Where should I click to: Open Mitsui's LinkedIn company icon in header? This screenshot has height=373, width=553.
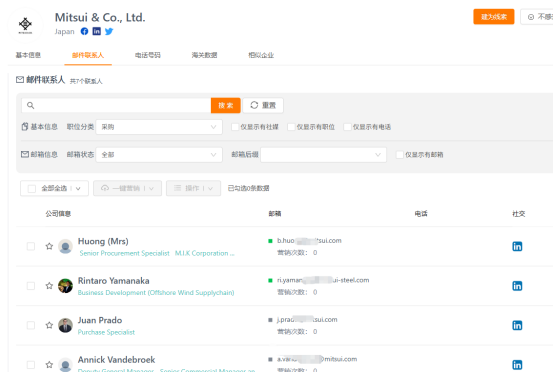[97, 31]
